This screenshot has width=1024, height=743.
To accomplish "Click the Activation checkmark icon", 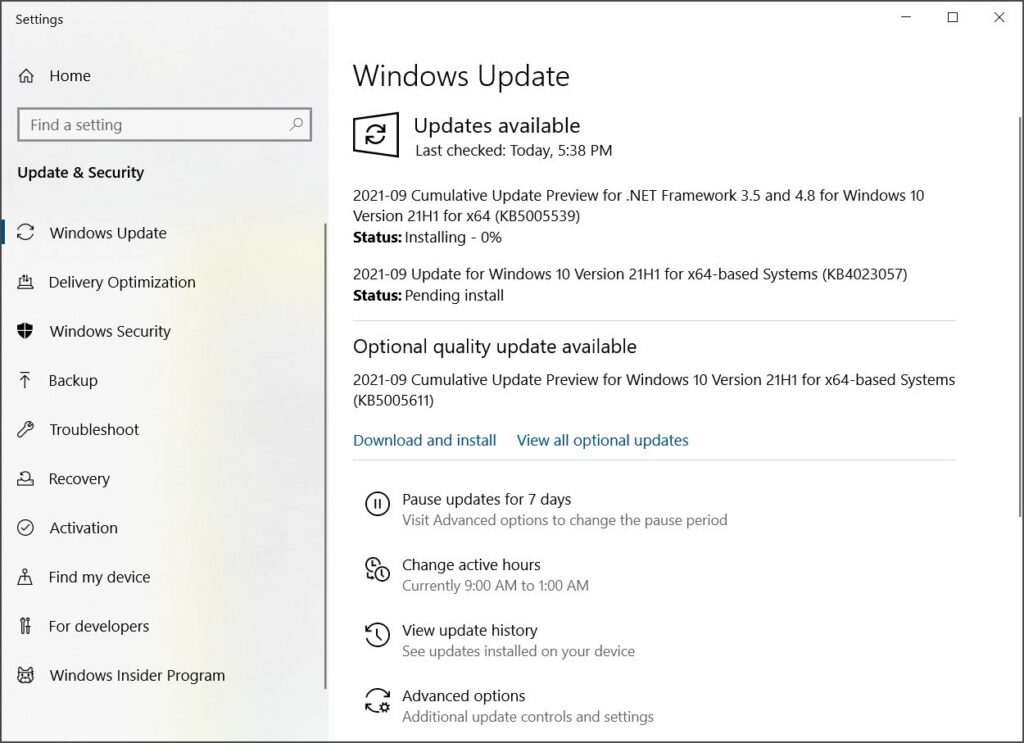I will (x=25, y=528).
